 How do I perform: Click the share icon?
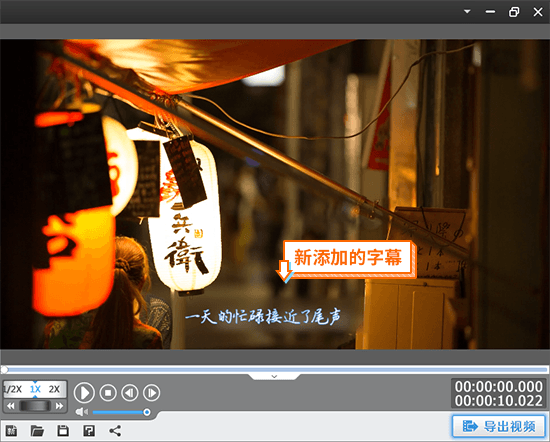pos(115,430)
